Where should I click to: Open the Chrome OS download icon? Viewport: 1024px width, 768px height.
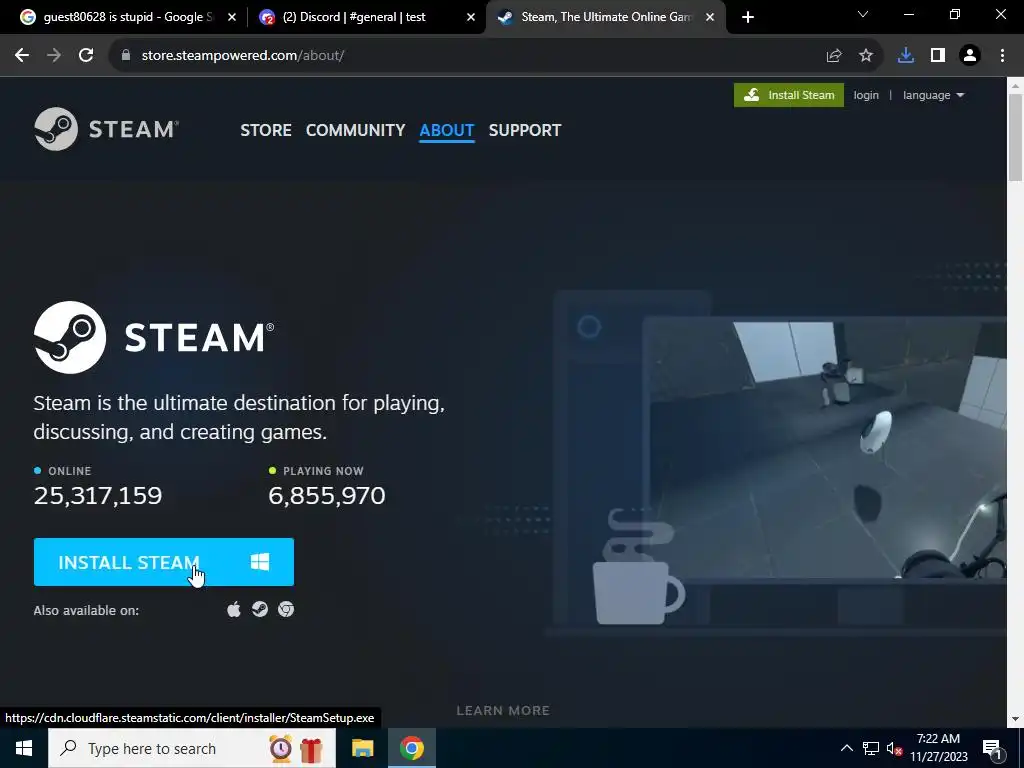(x=286, y=609)
